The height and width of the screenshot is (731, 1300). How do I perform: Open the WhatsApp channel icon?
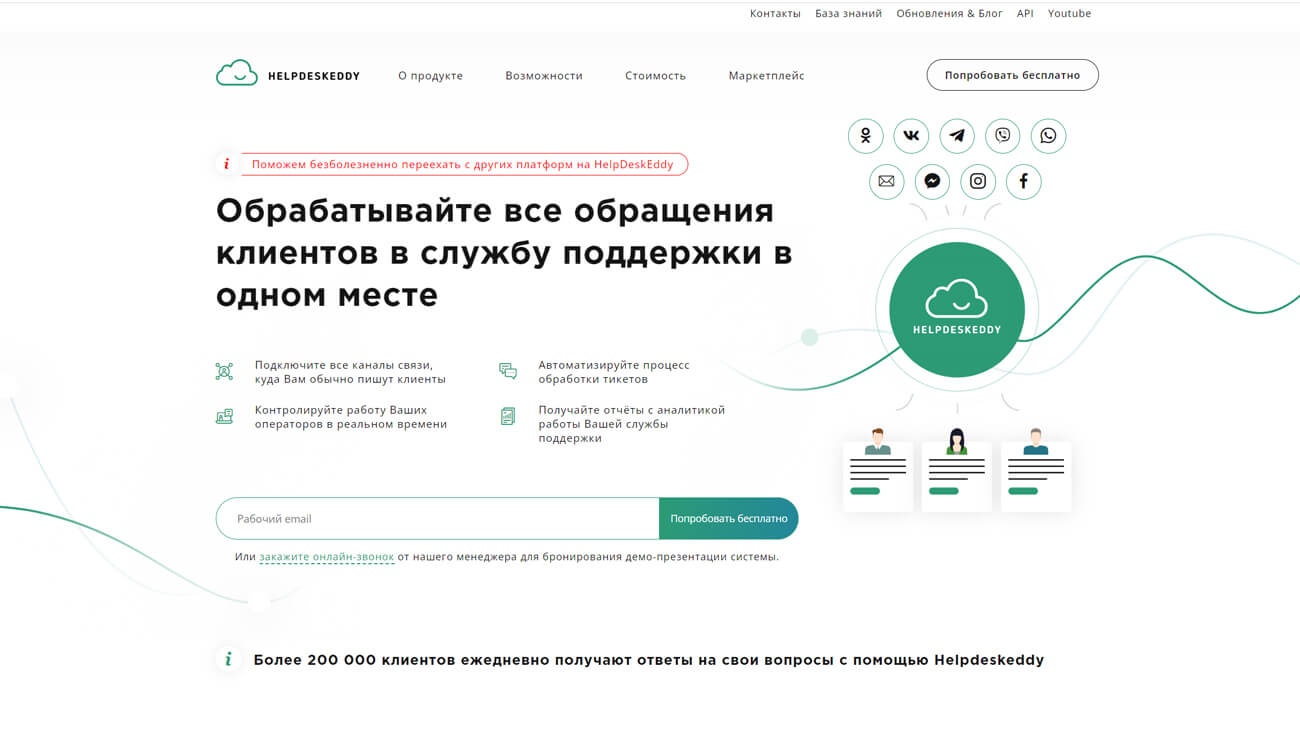click(1048, 136)
